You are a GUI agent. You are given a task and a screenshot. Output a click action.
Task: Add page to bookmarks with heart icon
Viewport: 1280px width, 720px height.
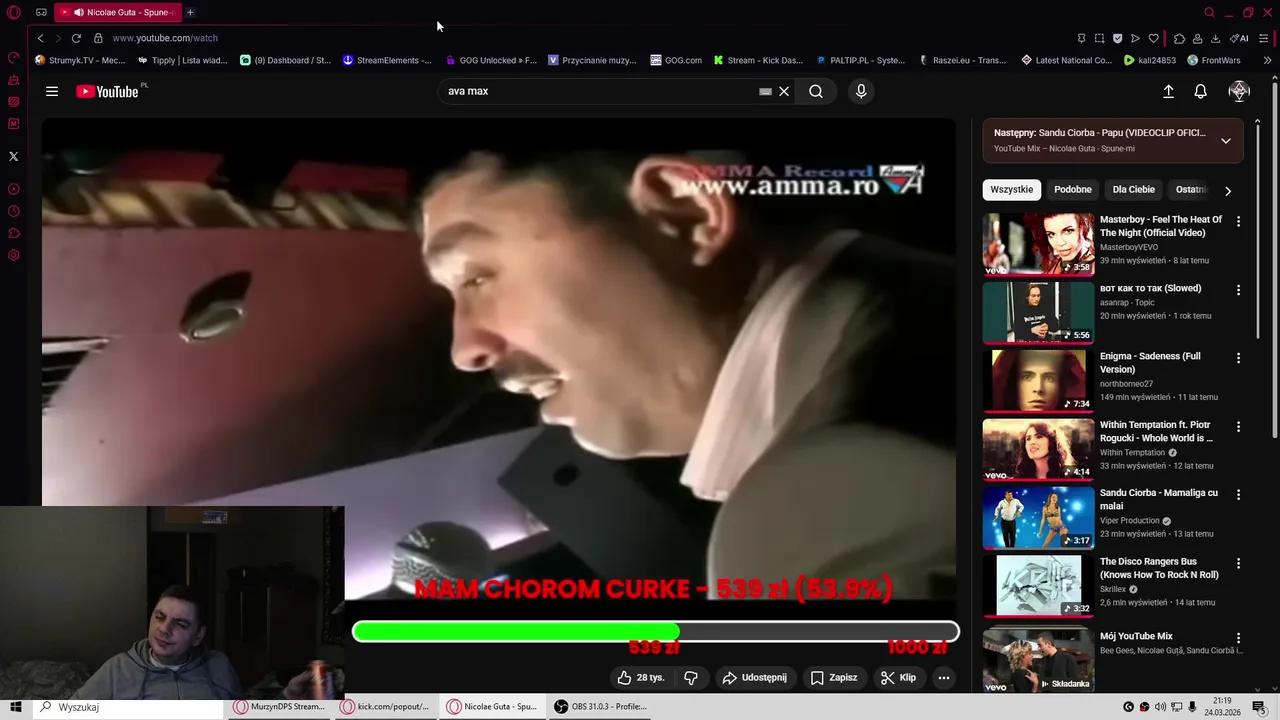tap(1153, 38)
